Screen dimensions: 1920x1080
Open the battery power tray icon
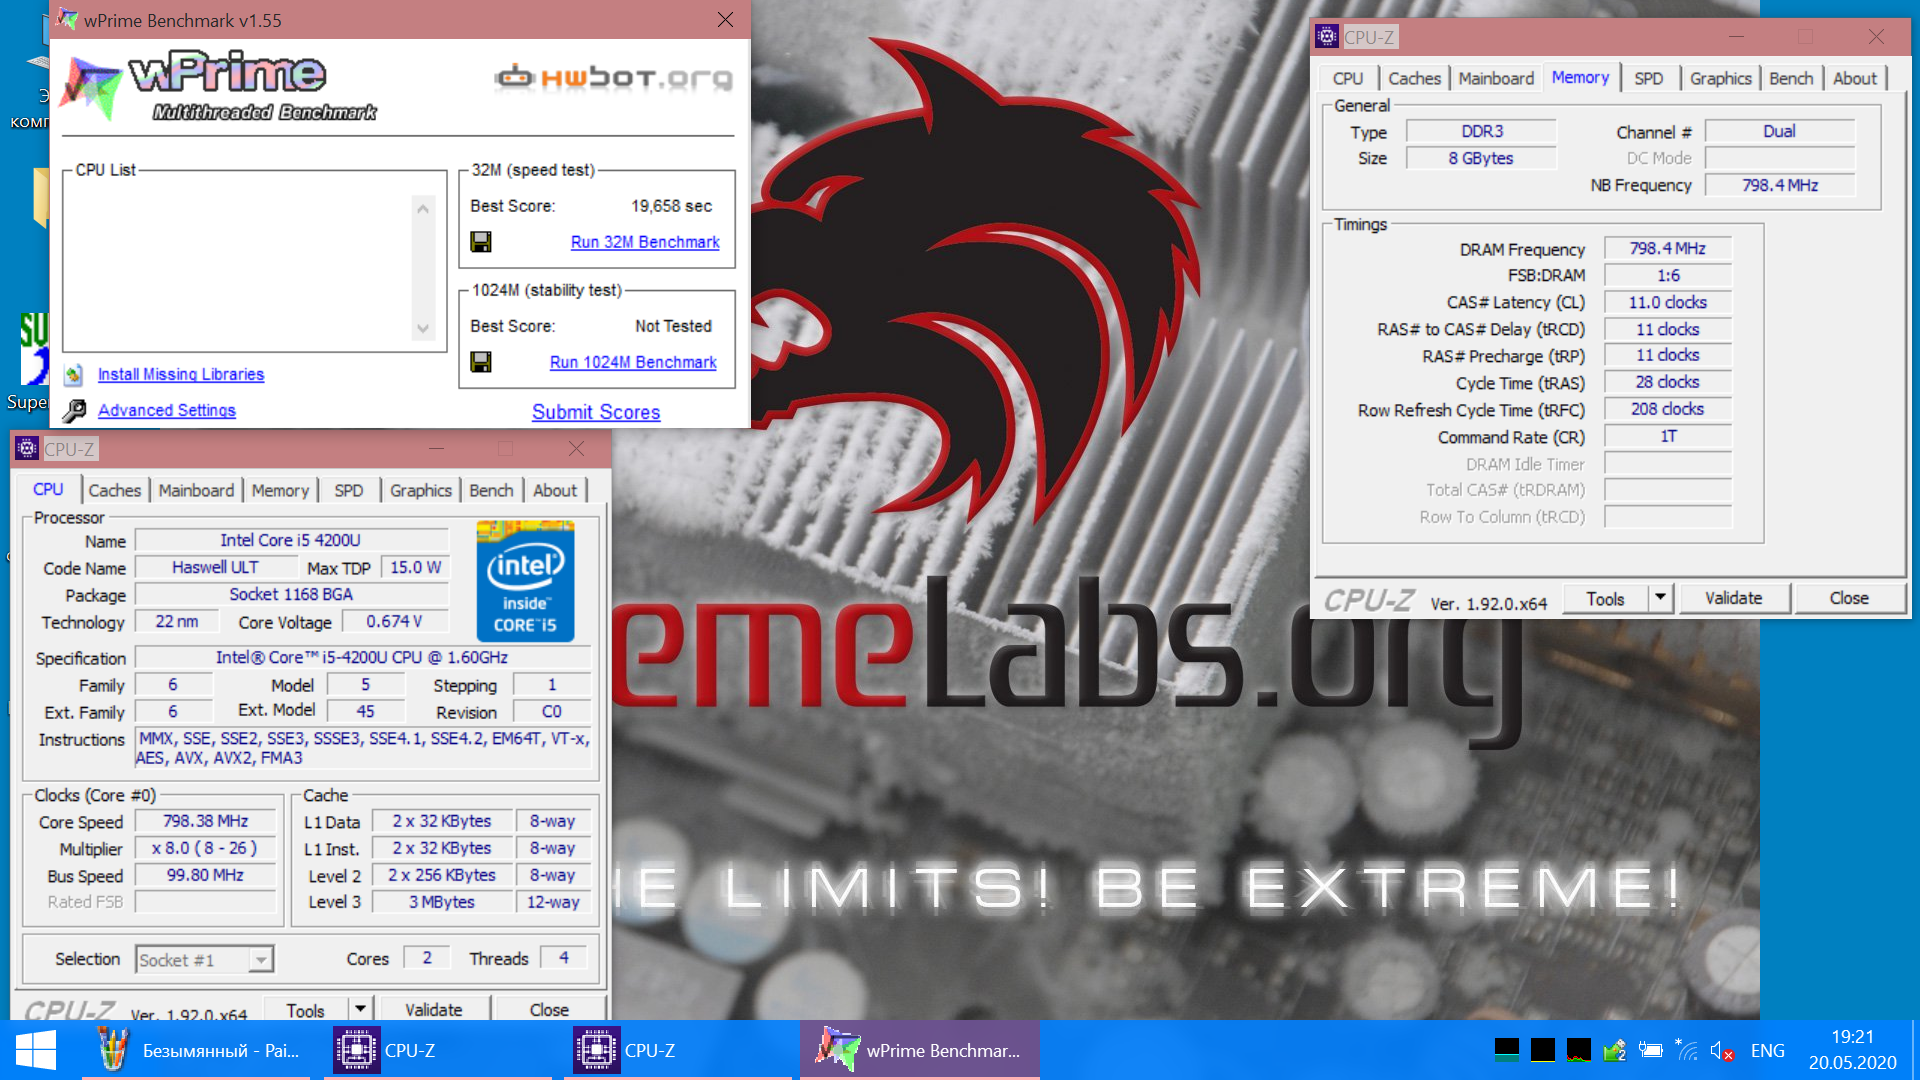[1651, 1050]
